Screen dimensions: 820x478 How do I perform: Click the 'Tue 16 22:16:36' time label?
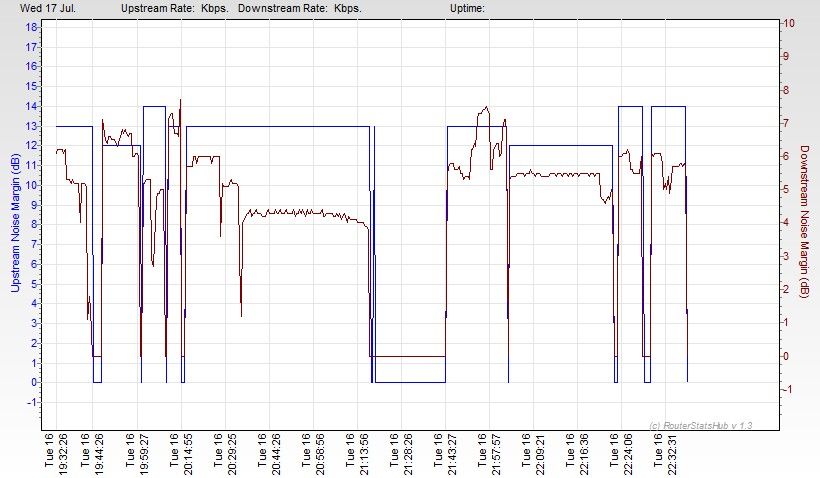(577, 454)
